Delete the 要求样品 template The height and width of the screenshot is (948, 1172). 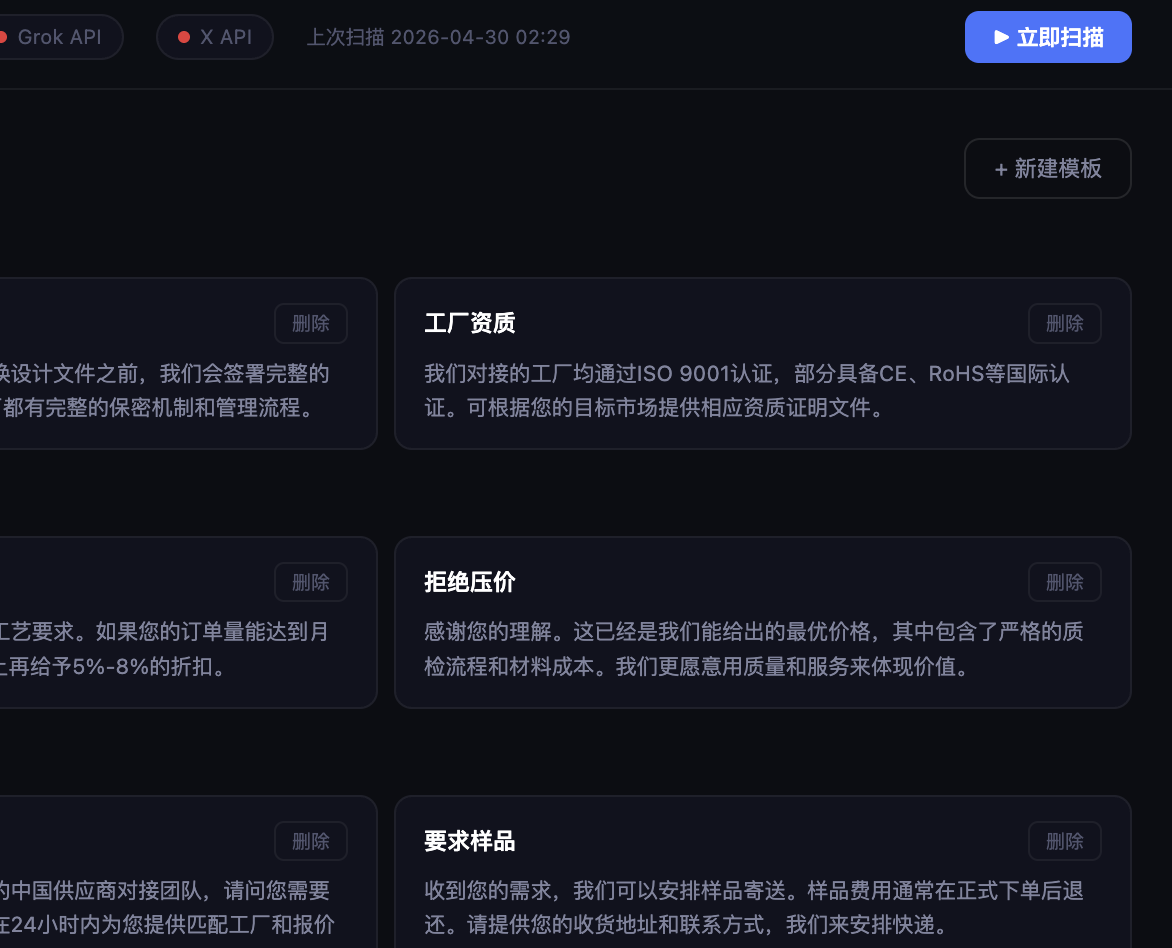coord(1064,841)
